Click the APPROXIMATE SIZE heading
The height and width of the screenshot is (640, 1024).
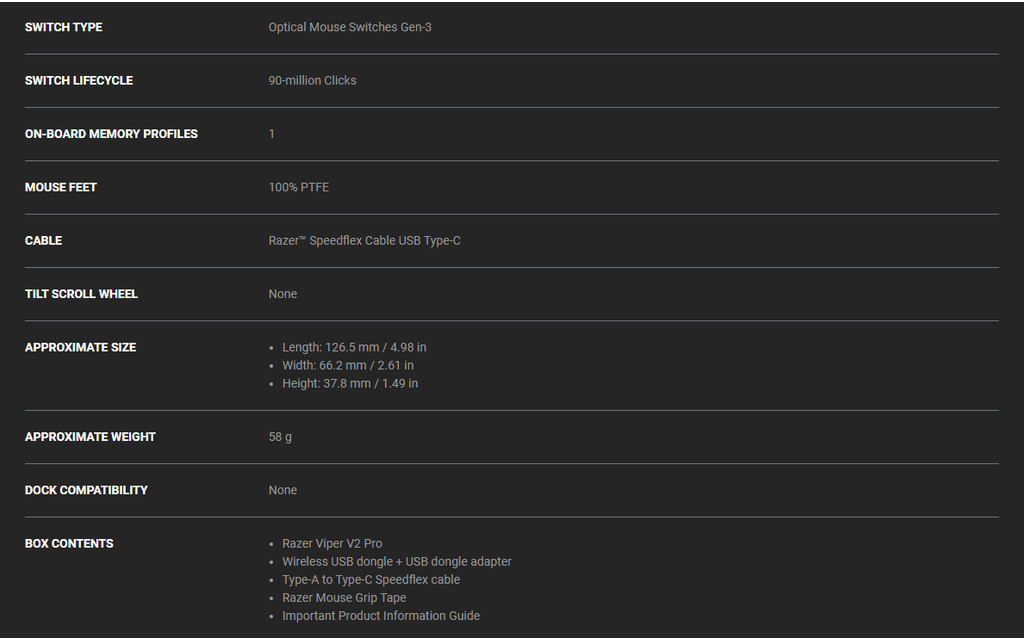click(x=80, y=347)
